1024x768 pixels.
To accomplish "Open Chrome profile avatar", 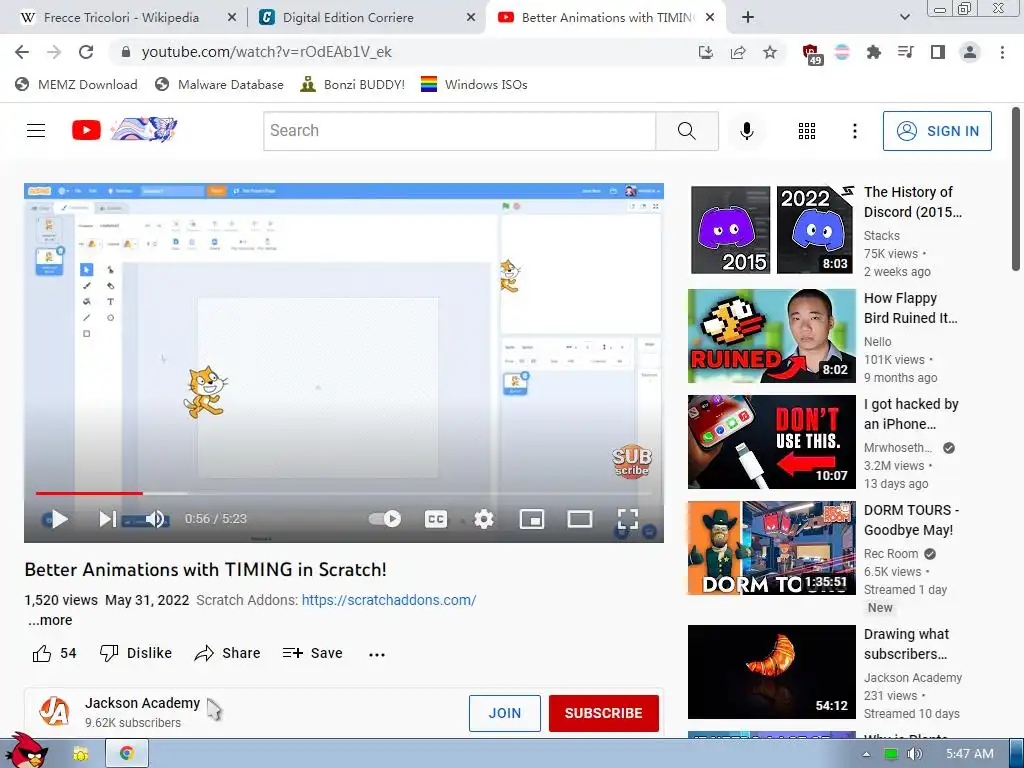I will (x=970, y=52).
